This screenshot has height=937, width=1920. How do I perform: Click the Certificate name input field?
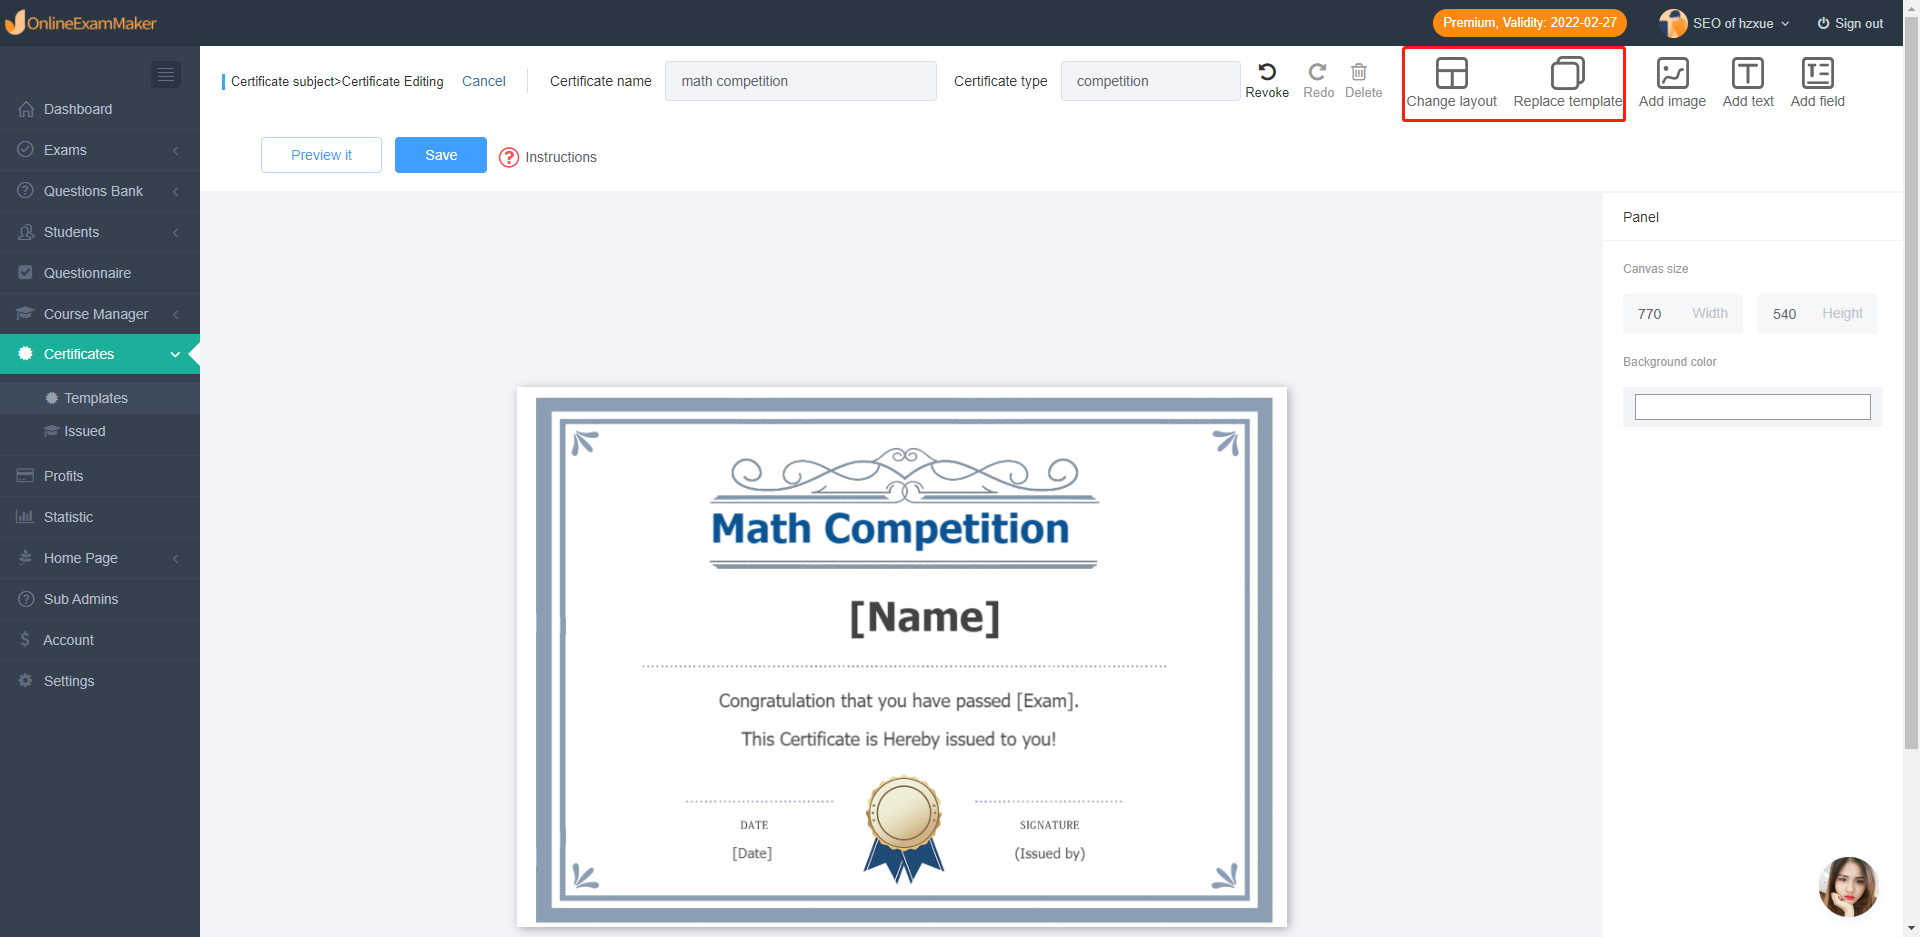[801, 81]
